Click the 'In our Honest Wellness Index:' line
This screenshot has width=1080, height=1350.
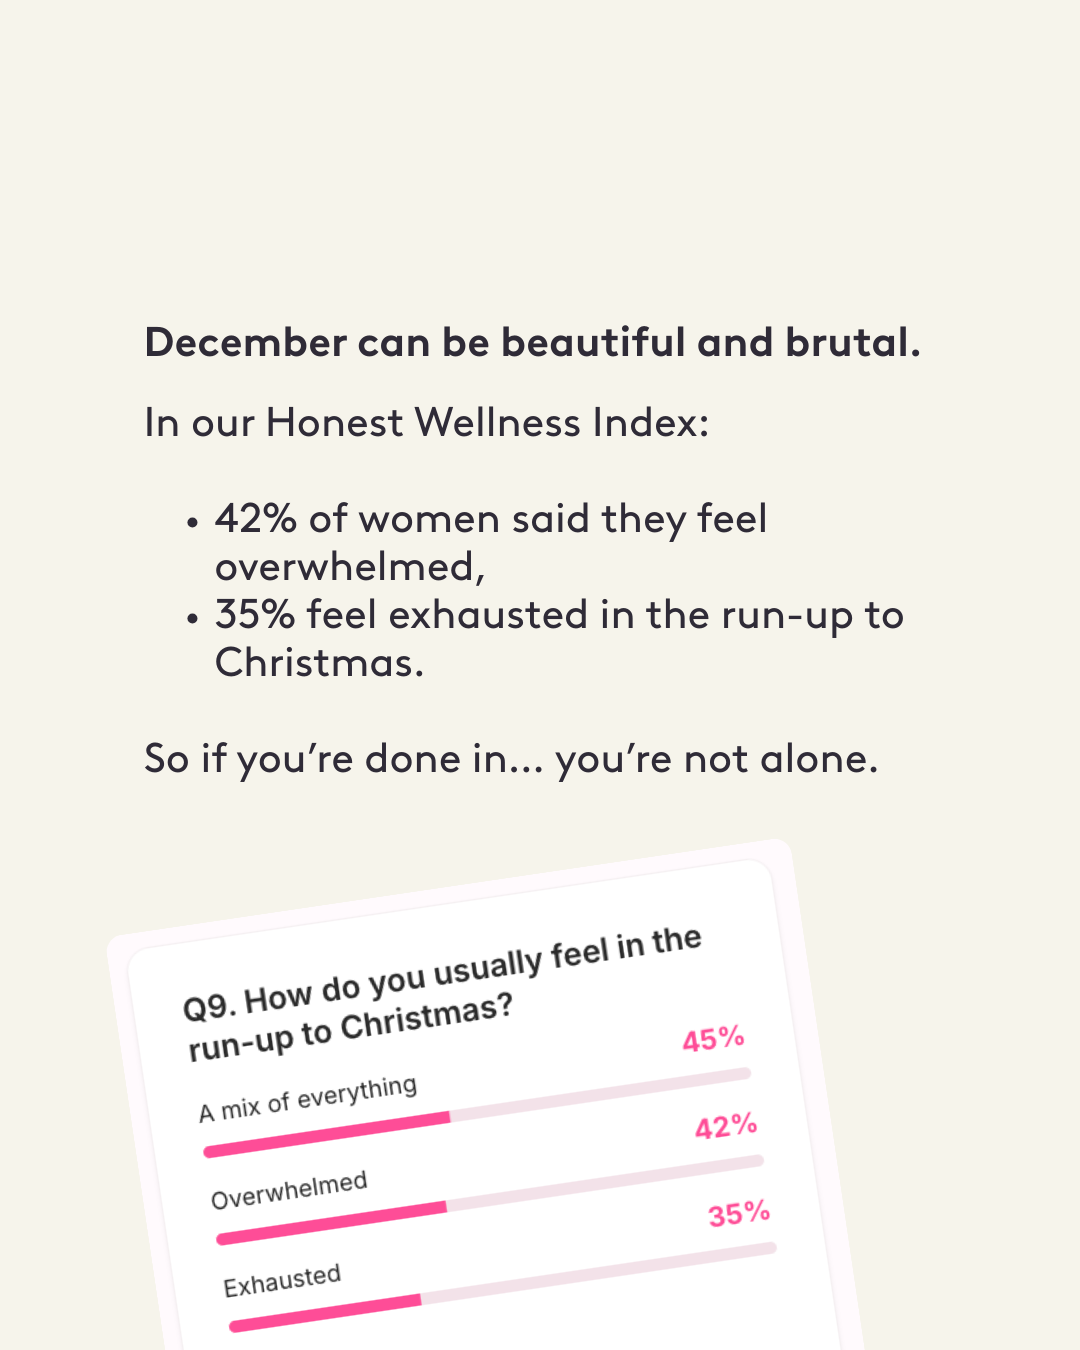click(x=427, y=423)
